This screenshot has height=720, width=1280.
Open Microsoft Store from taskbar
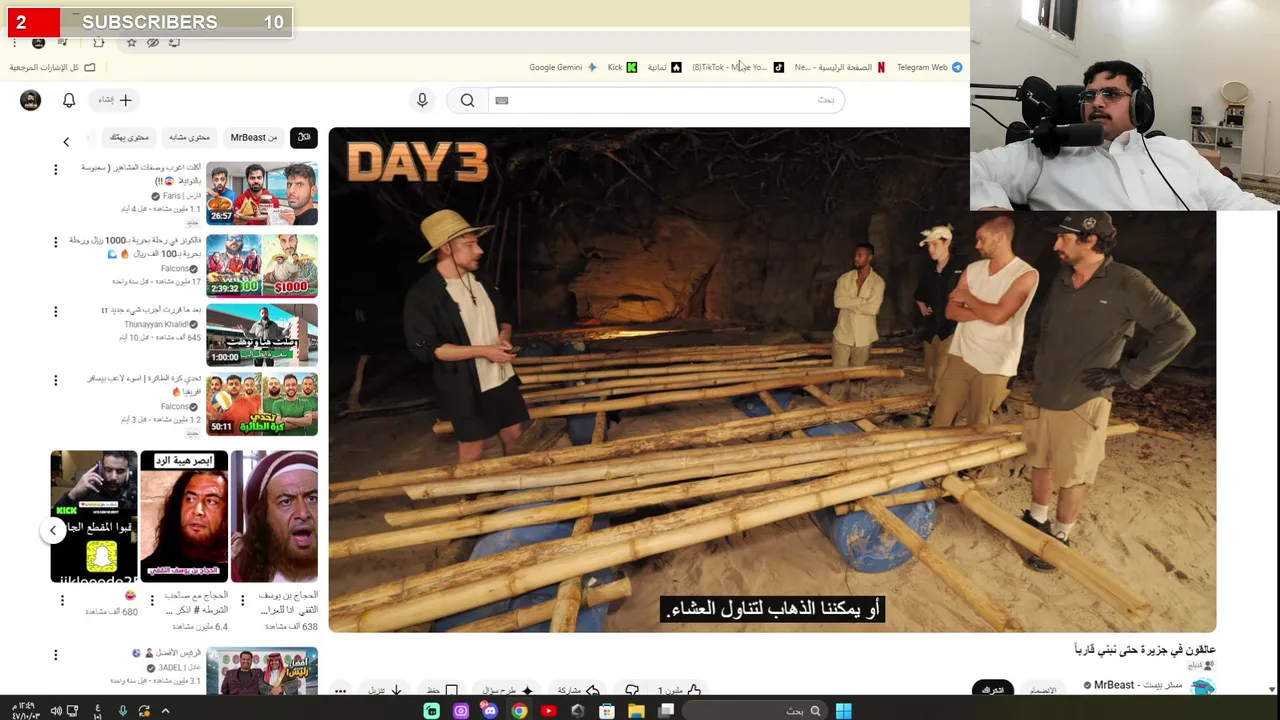[x=607, y=711]
